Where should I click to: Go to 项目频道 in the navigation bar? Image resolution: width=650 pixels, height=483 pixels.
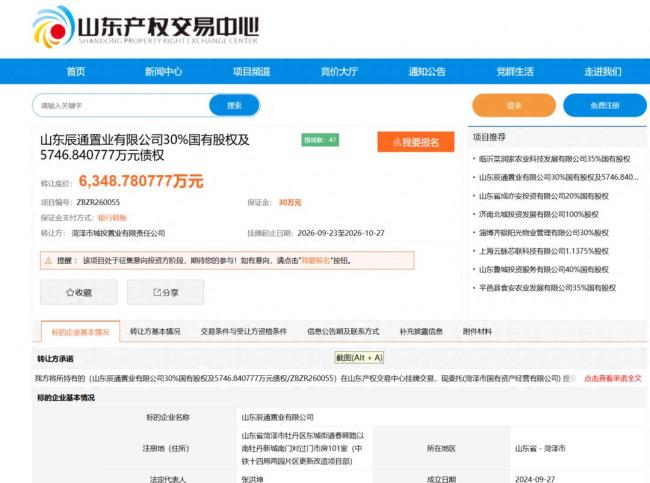252,72
